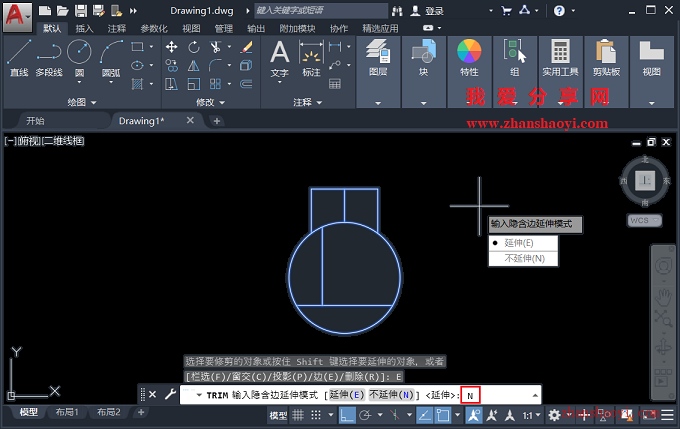
Task: Click the Erase tool icon
Action: point(246,47)
